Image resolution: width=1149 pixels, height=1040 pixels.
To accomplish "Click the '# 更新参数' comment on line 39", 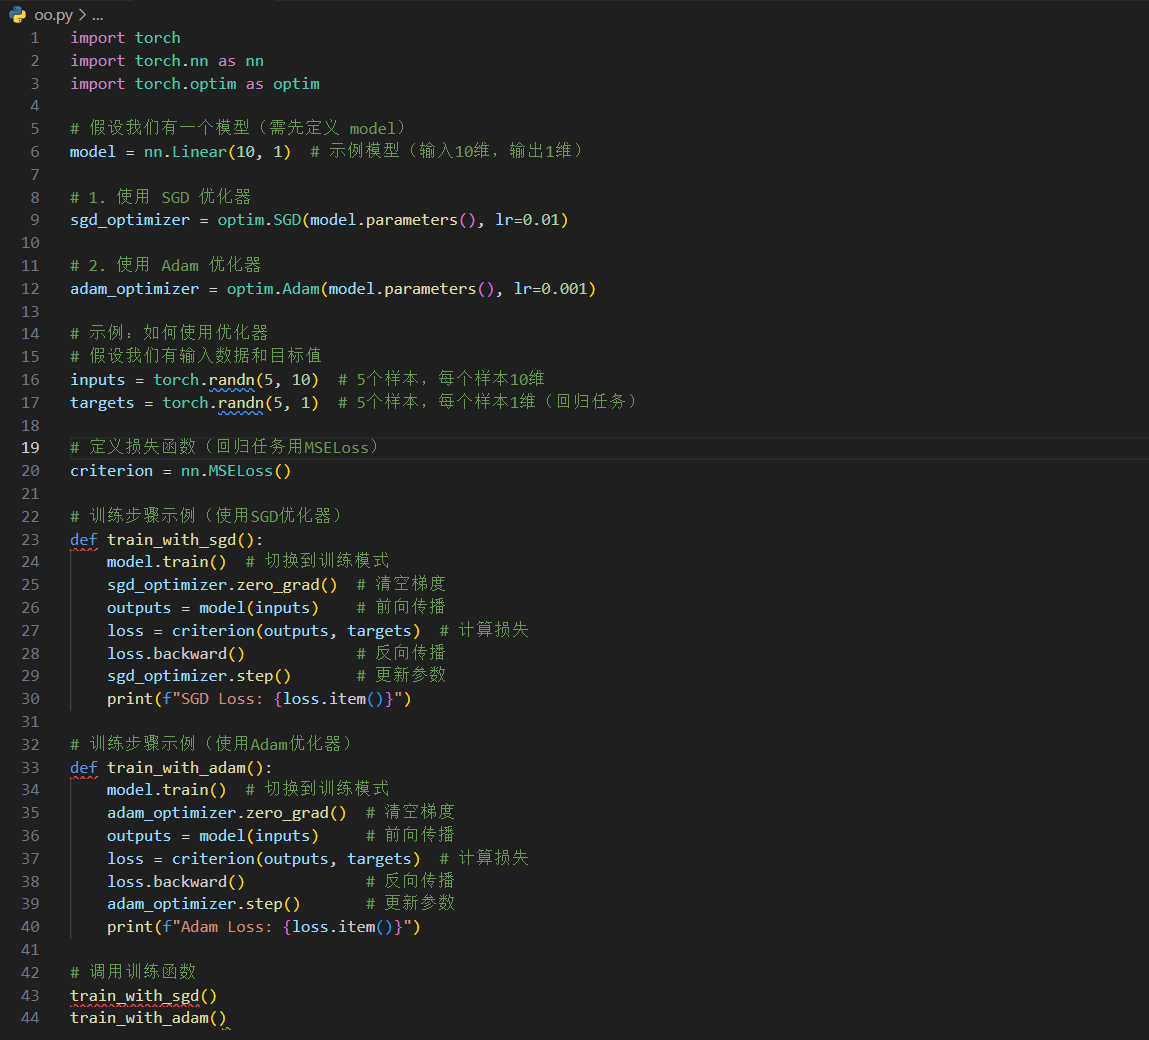I will (x=410, y=903).
